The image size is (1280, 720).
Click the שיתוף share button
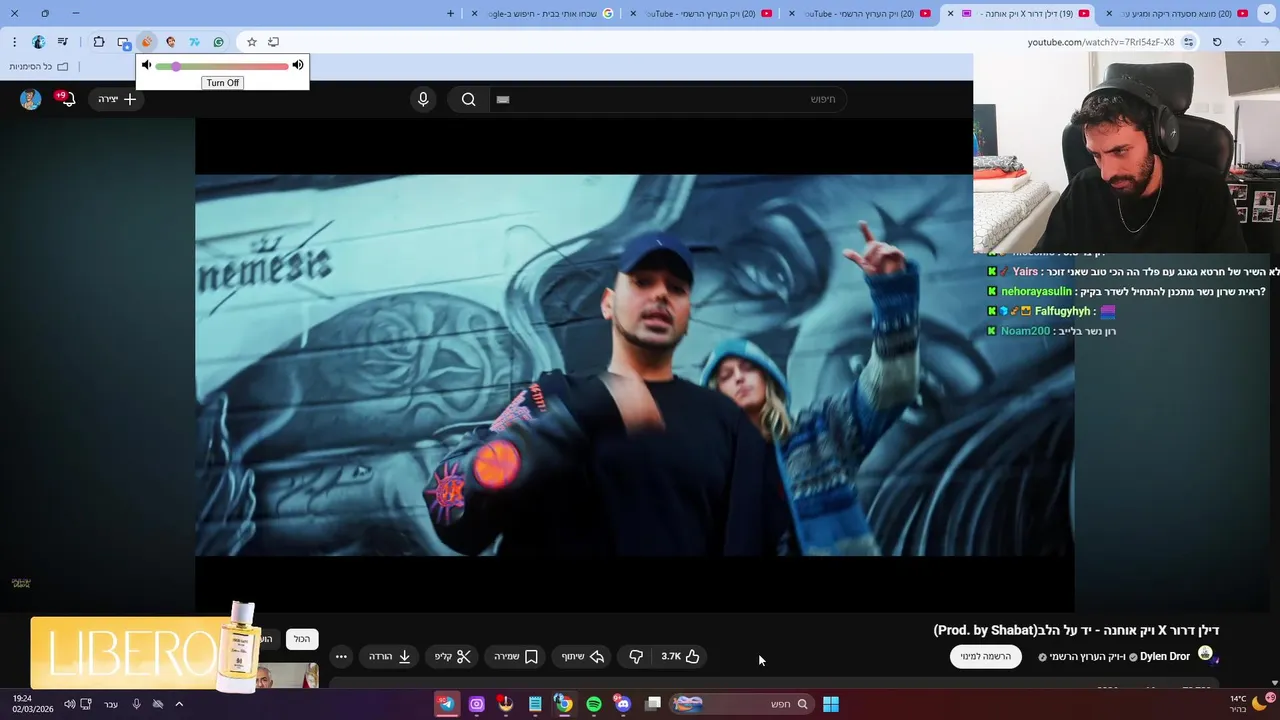[582, 657]
